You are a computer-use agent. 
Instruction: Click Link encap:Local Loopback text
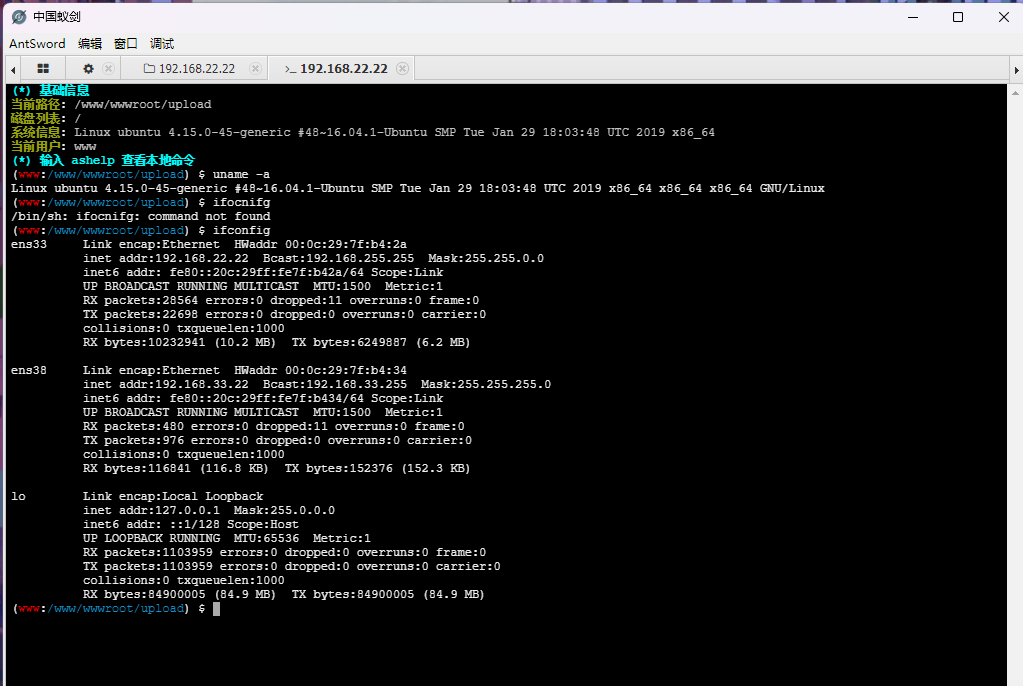click(x=173, y=496)
